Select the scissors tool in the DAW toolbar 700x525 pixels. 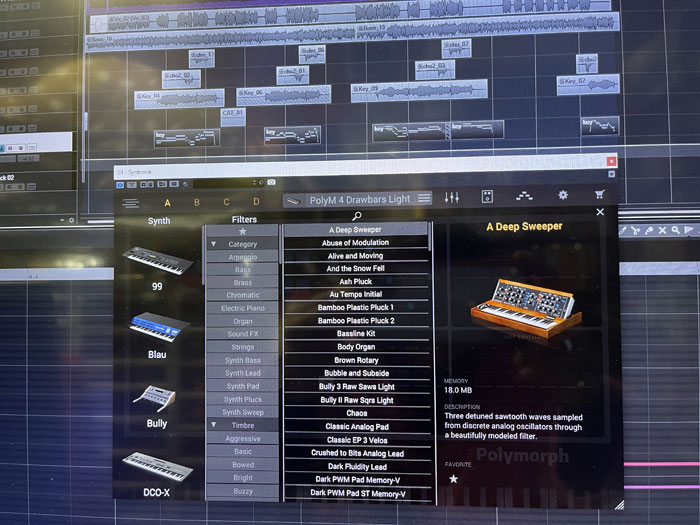point(636,230)
